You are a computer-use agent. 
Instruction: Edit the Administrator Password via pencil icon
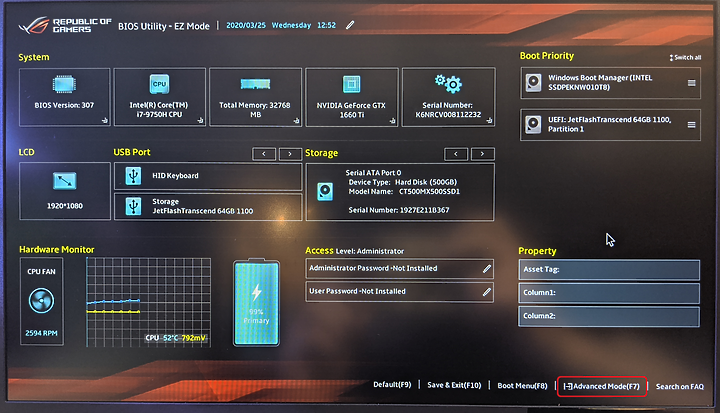tap(487, 269)
